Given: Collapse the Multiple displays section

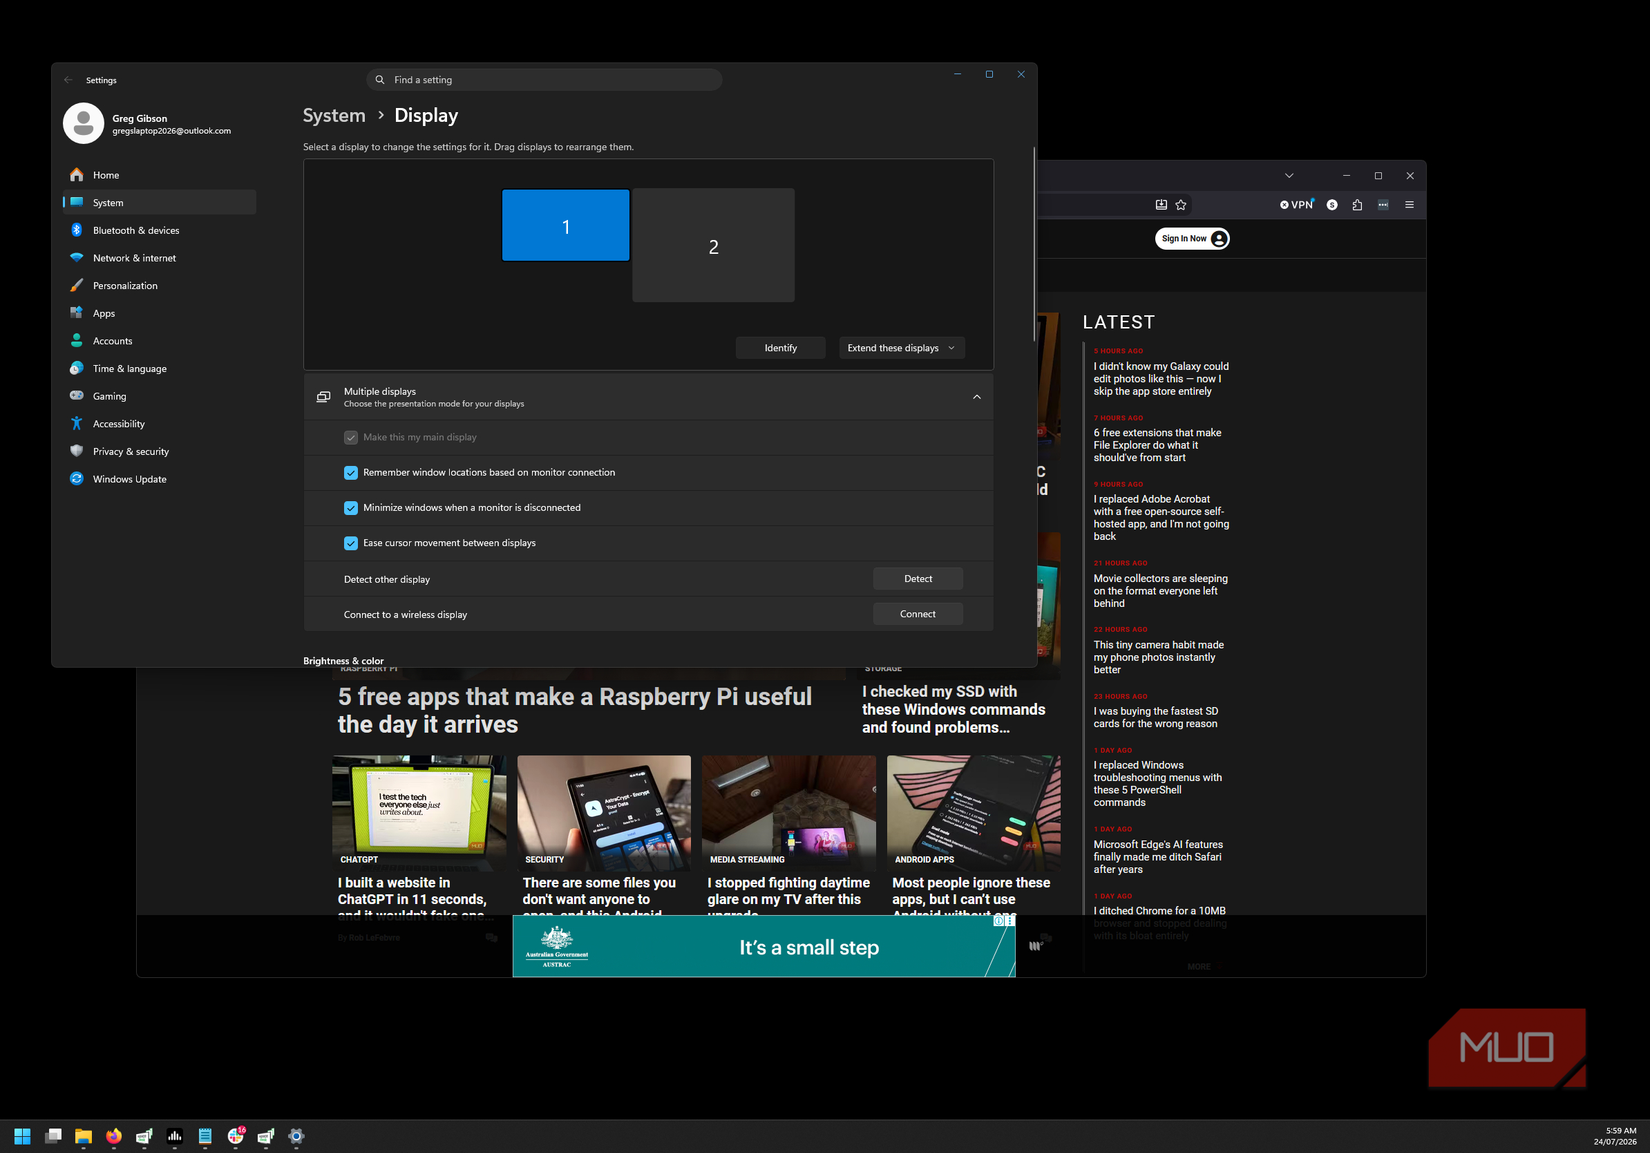Looking at the screenshot, I should pyautogui.click(x=977, y=397).
